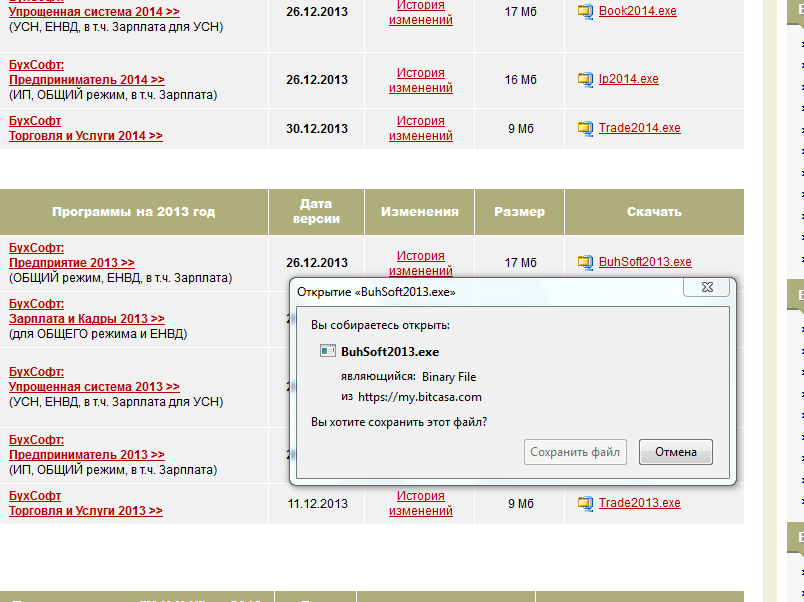This screenshot has height=602, width=804.
Task: Click the download icon beside BuhSoft2013.exe link
Action: point(585,263)
